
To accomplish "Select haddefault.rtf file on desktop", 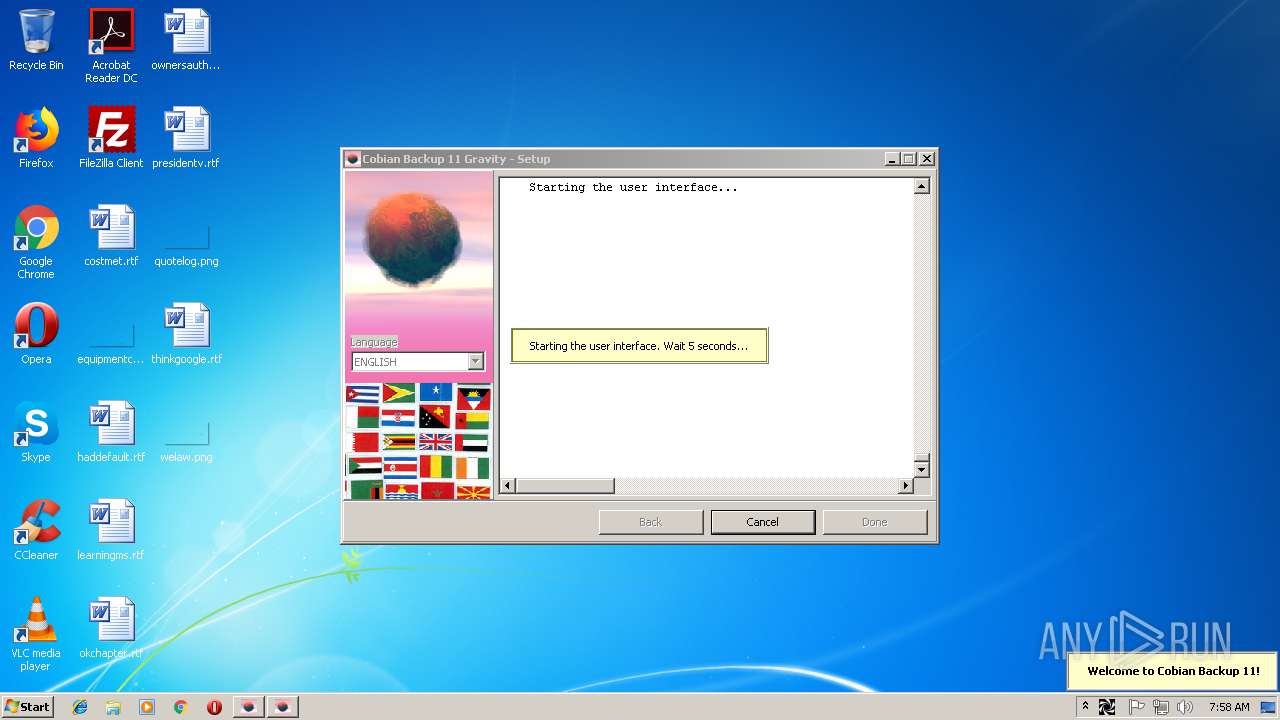I will click(111, 432).
